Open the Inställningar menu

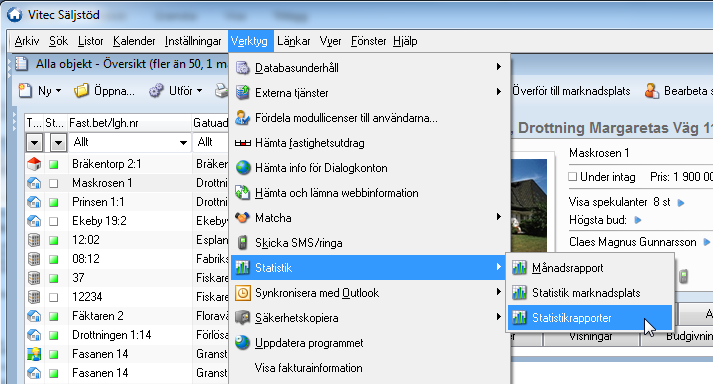coord(193,41)
